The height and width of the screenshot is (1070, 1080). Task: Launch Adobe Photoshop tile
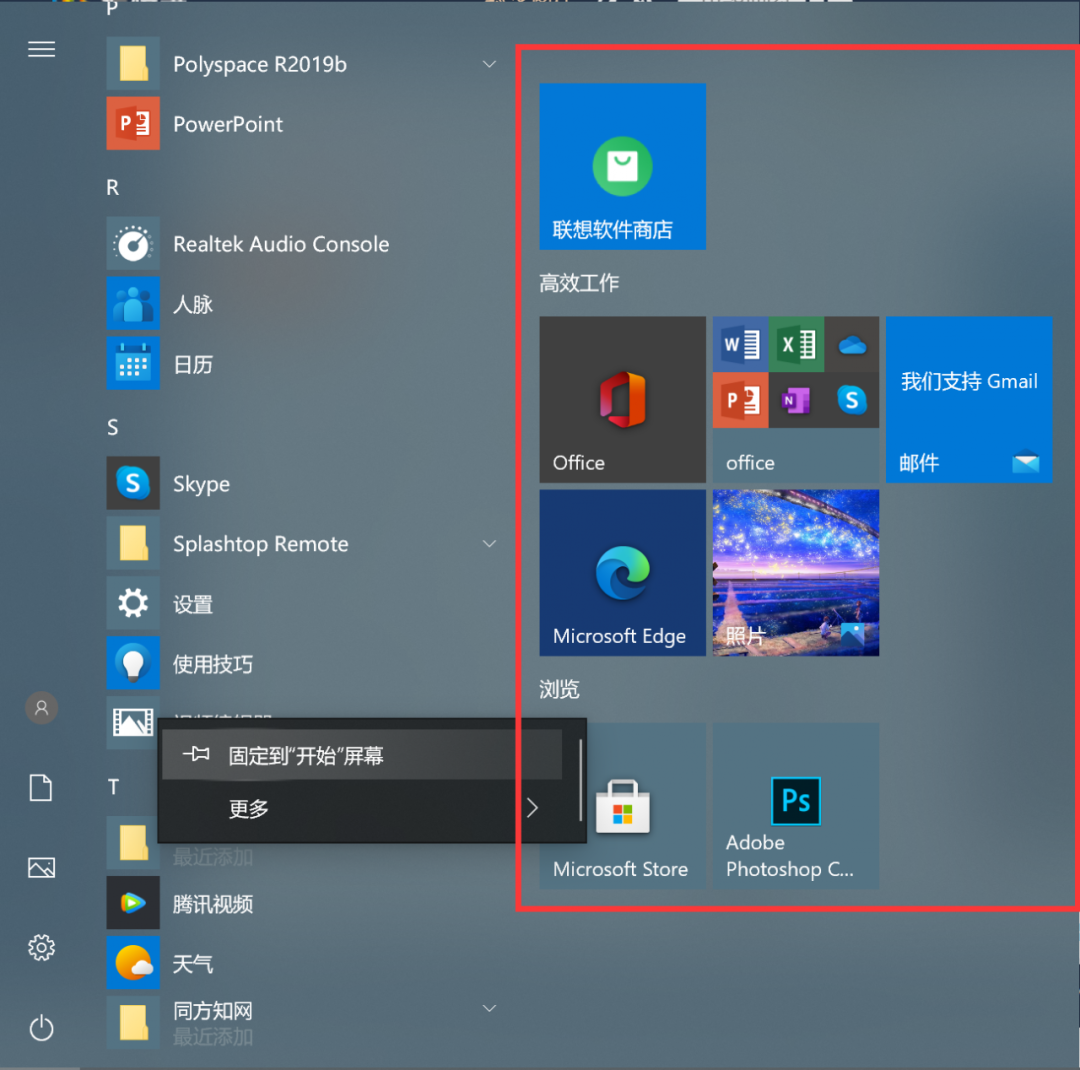click(x=796, y=805)
